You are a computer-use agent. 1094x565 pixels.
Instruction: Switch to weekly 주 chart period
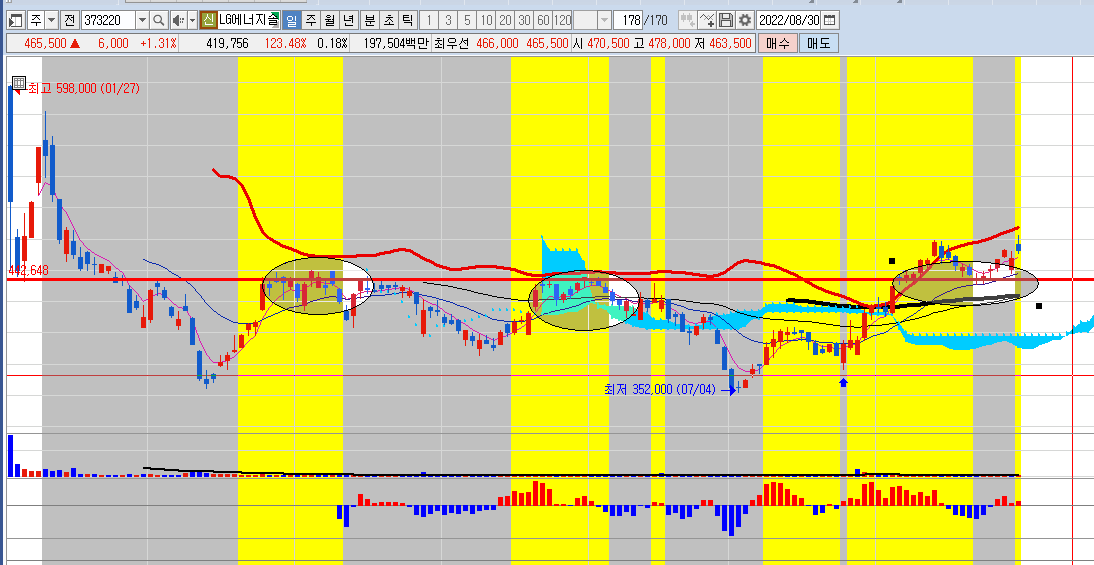click(310, 20)
